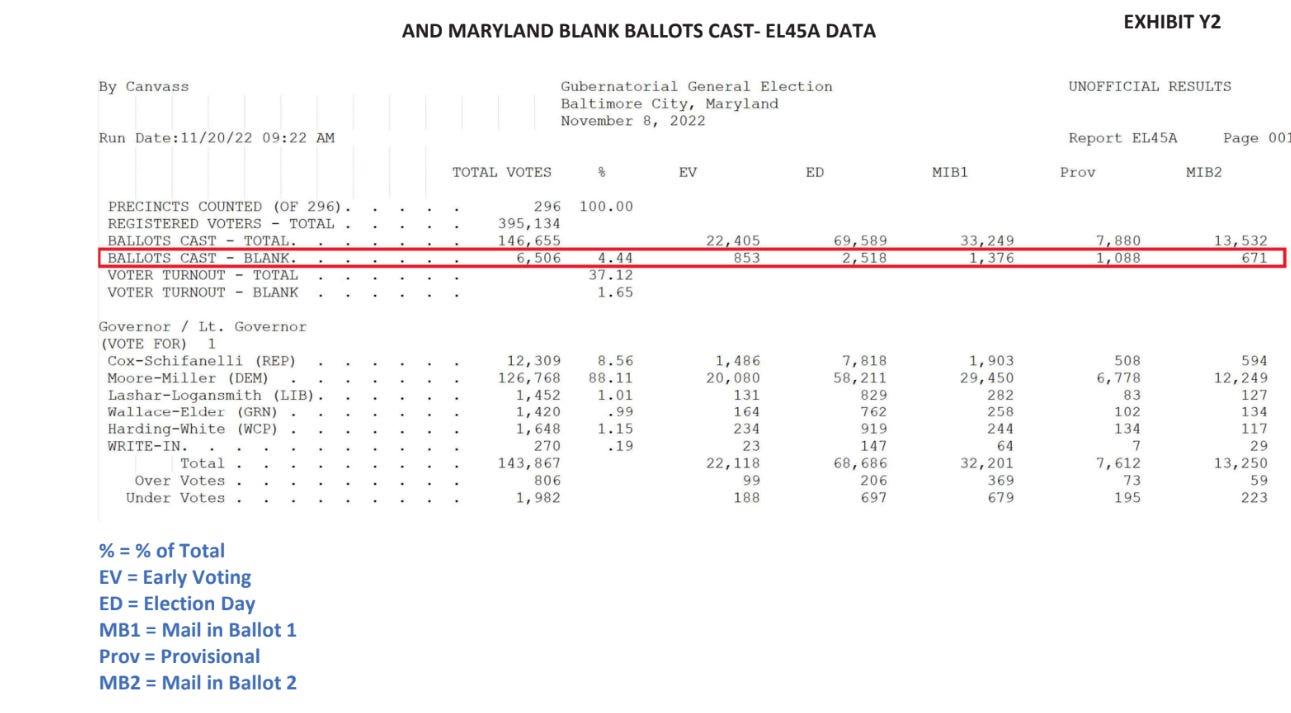This screenshot has height=713, width=1291.
Task: Click the 'Over Votes' row label
Action: tap(180, 481)
